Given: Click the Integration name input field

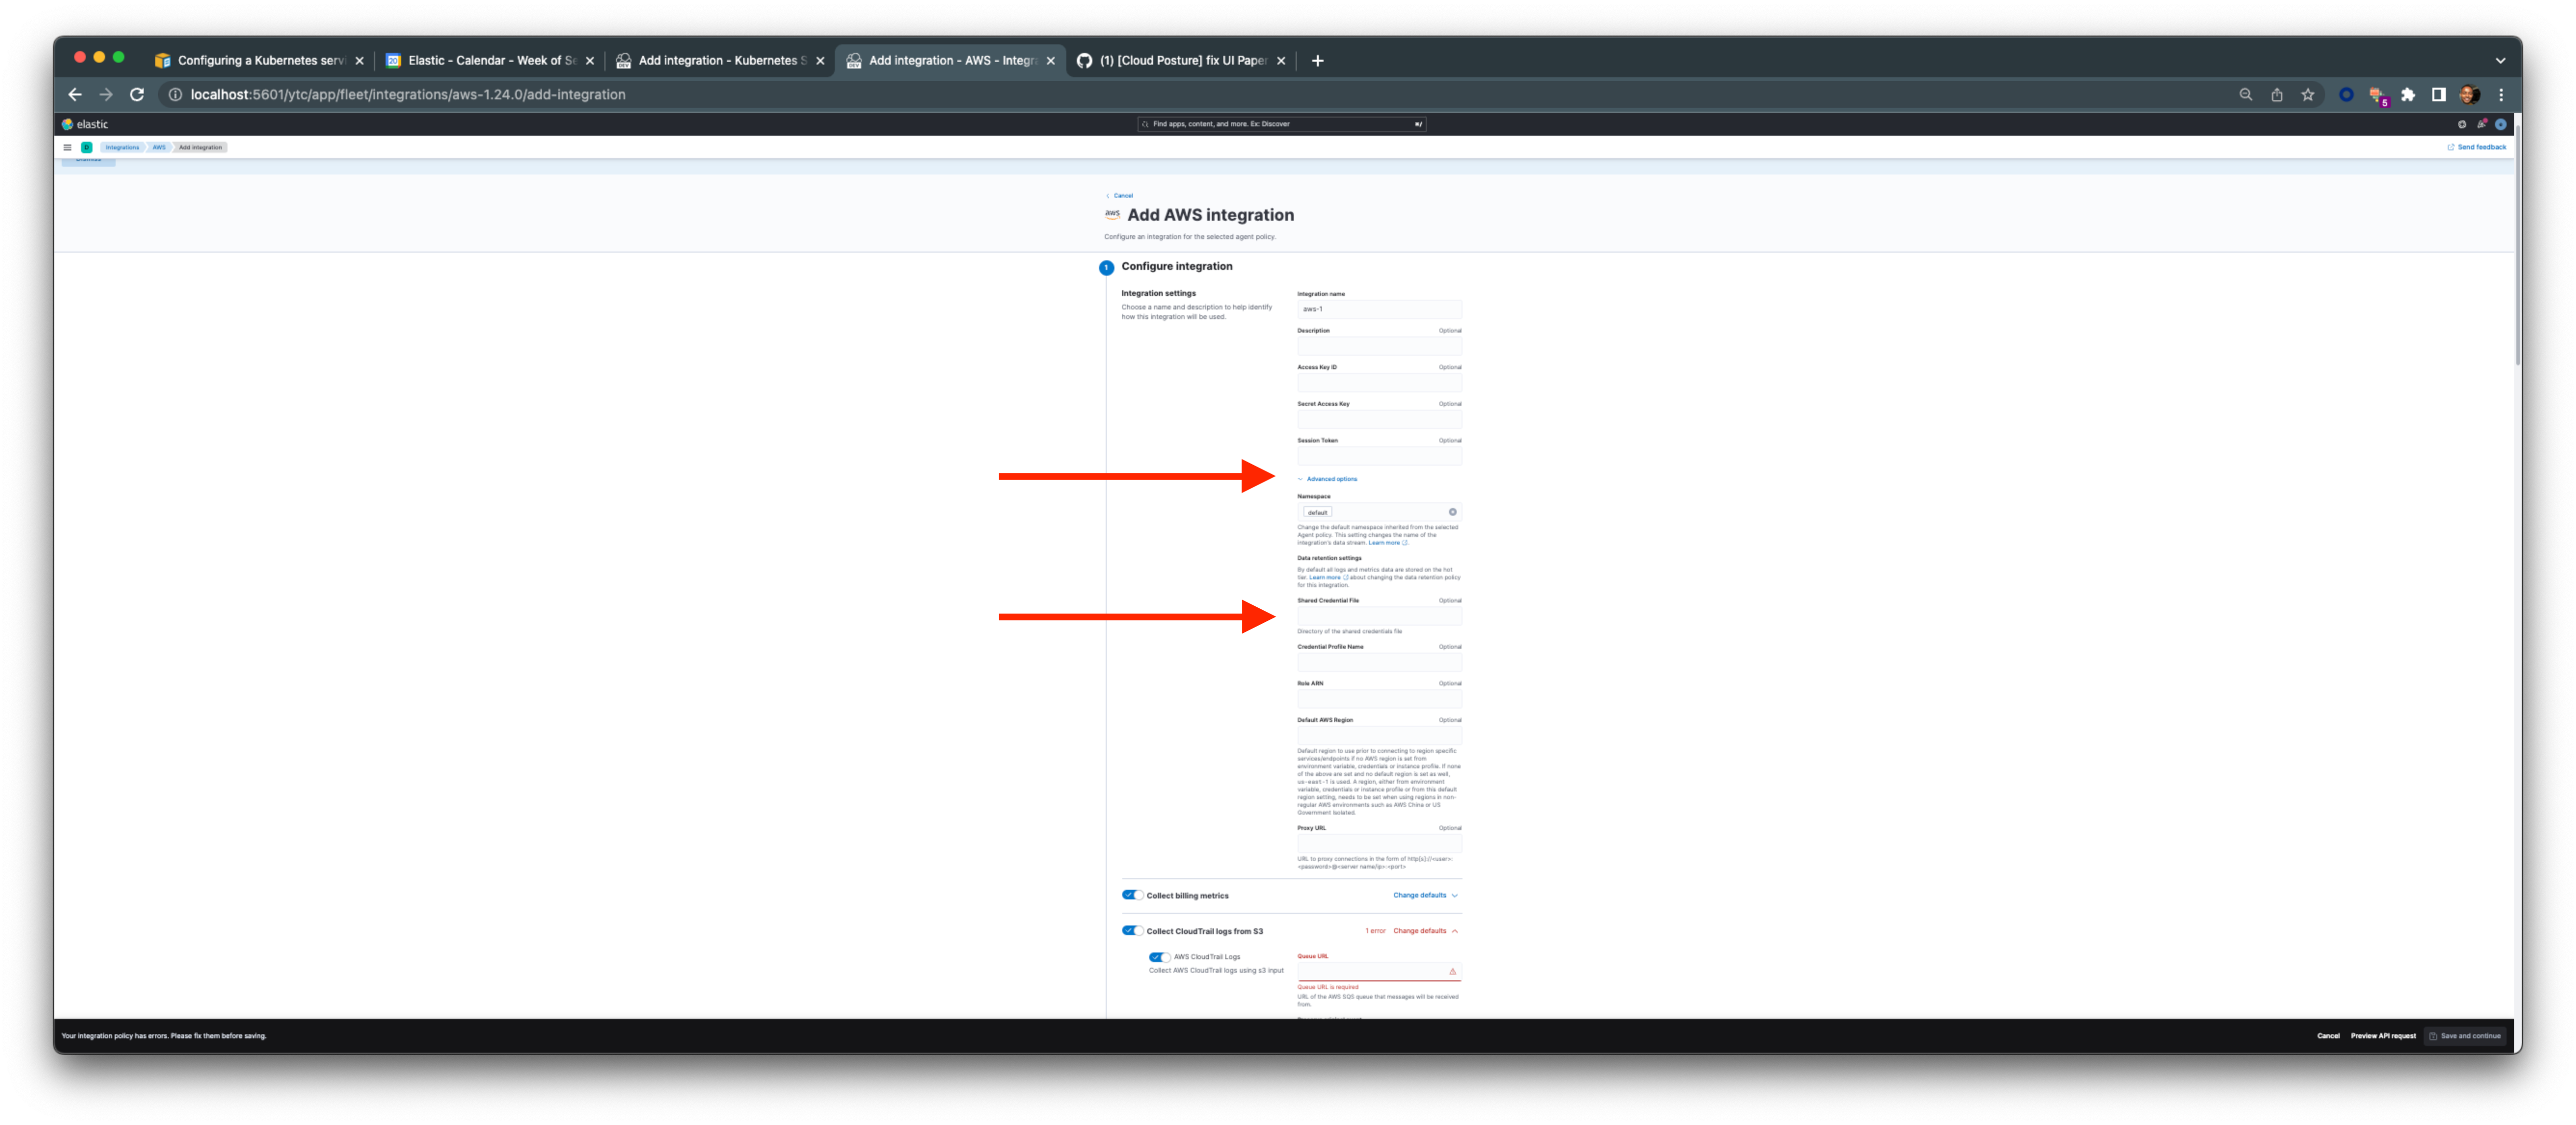Looking at the screenshot, I should pyautogui.click(x=1379, y=309).
